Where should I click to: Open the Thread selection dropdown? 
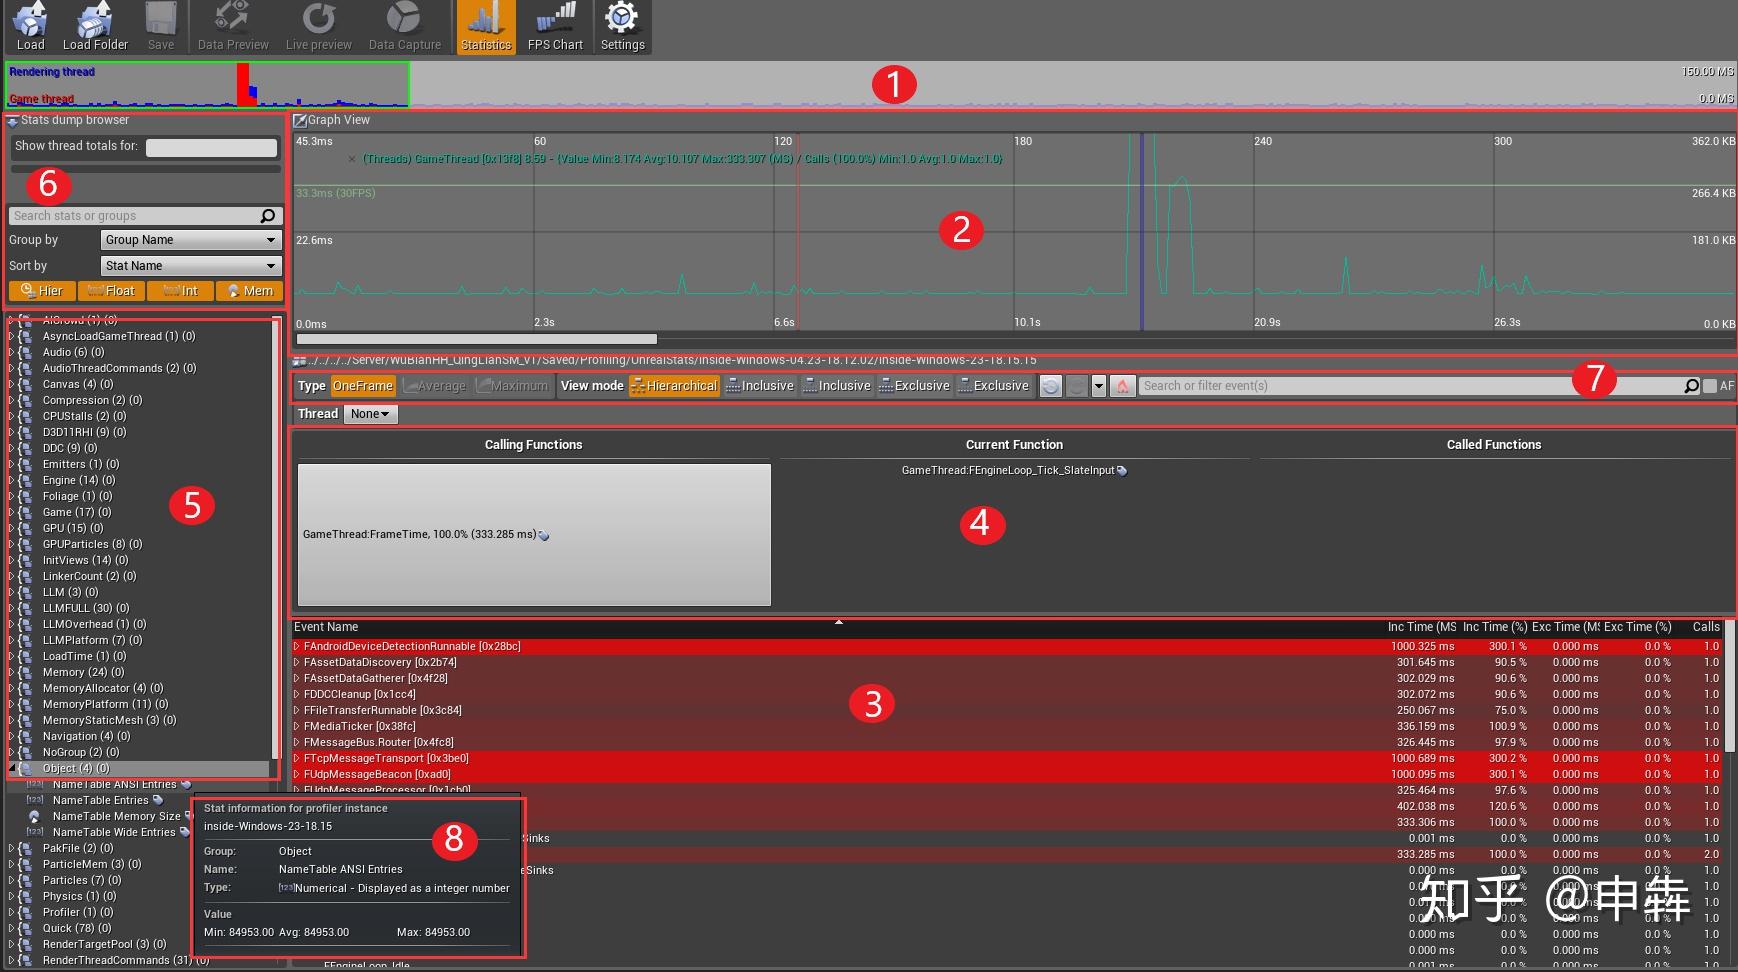369,413
